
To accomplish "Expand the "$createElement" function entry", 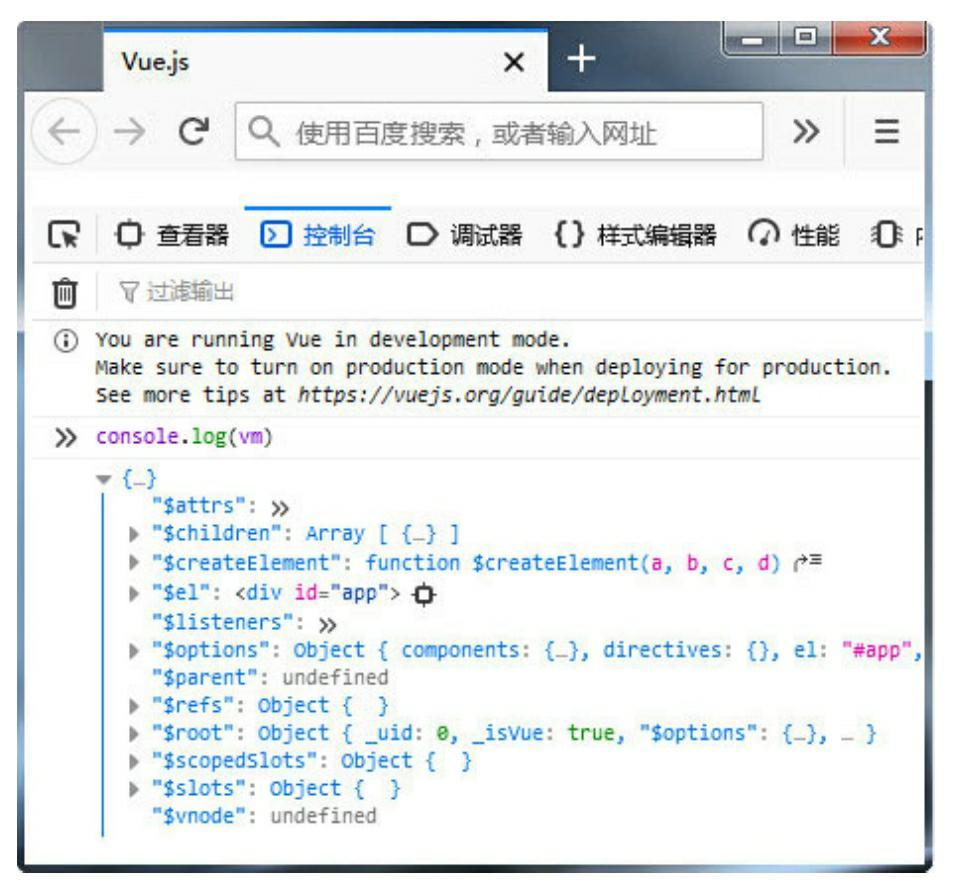I will (x=134, y=562).
